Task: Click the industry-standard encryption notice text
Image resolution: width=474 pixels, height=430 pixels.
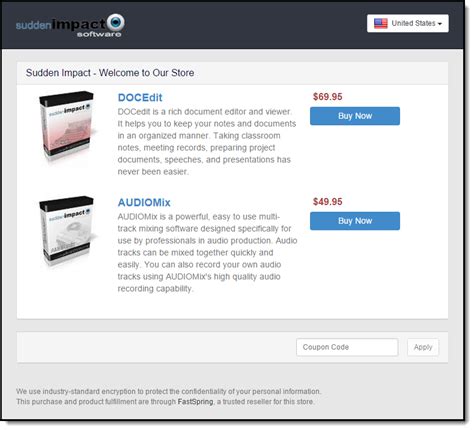Action: coord(169,391)
